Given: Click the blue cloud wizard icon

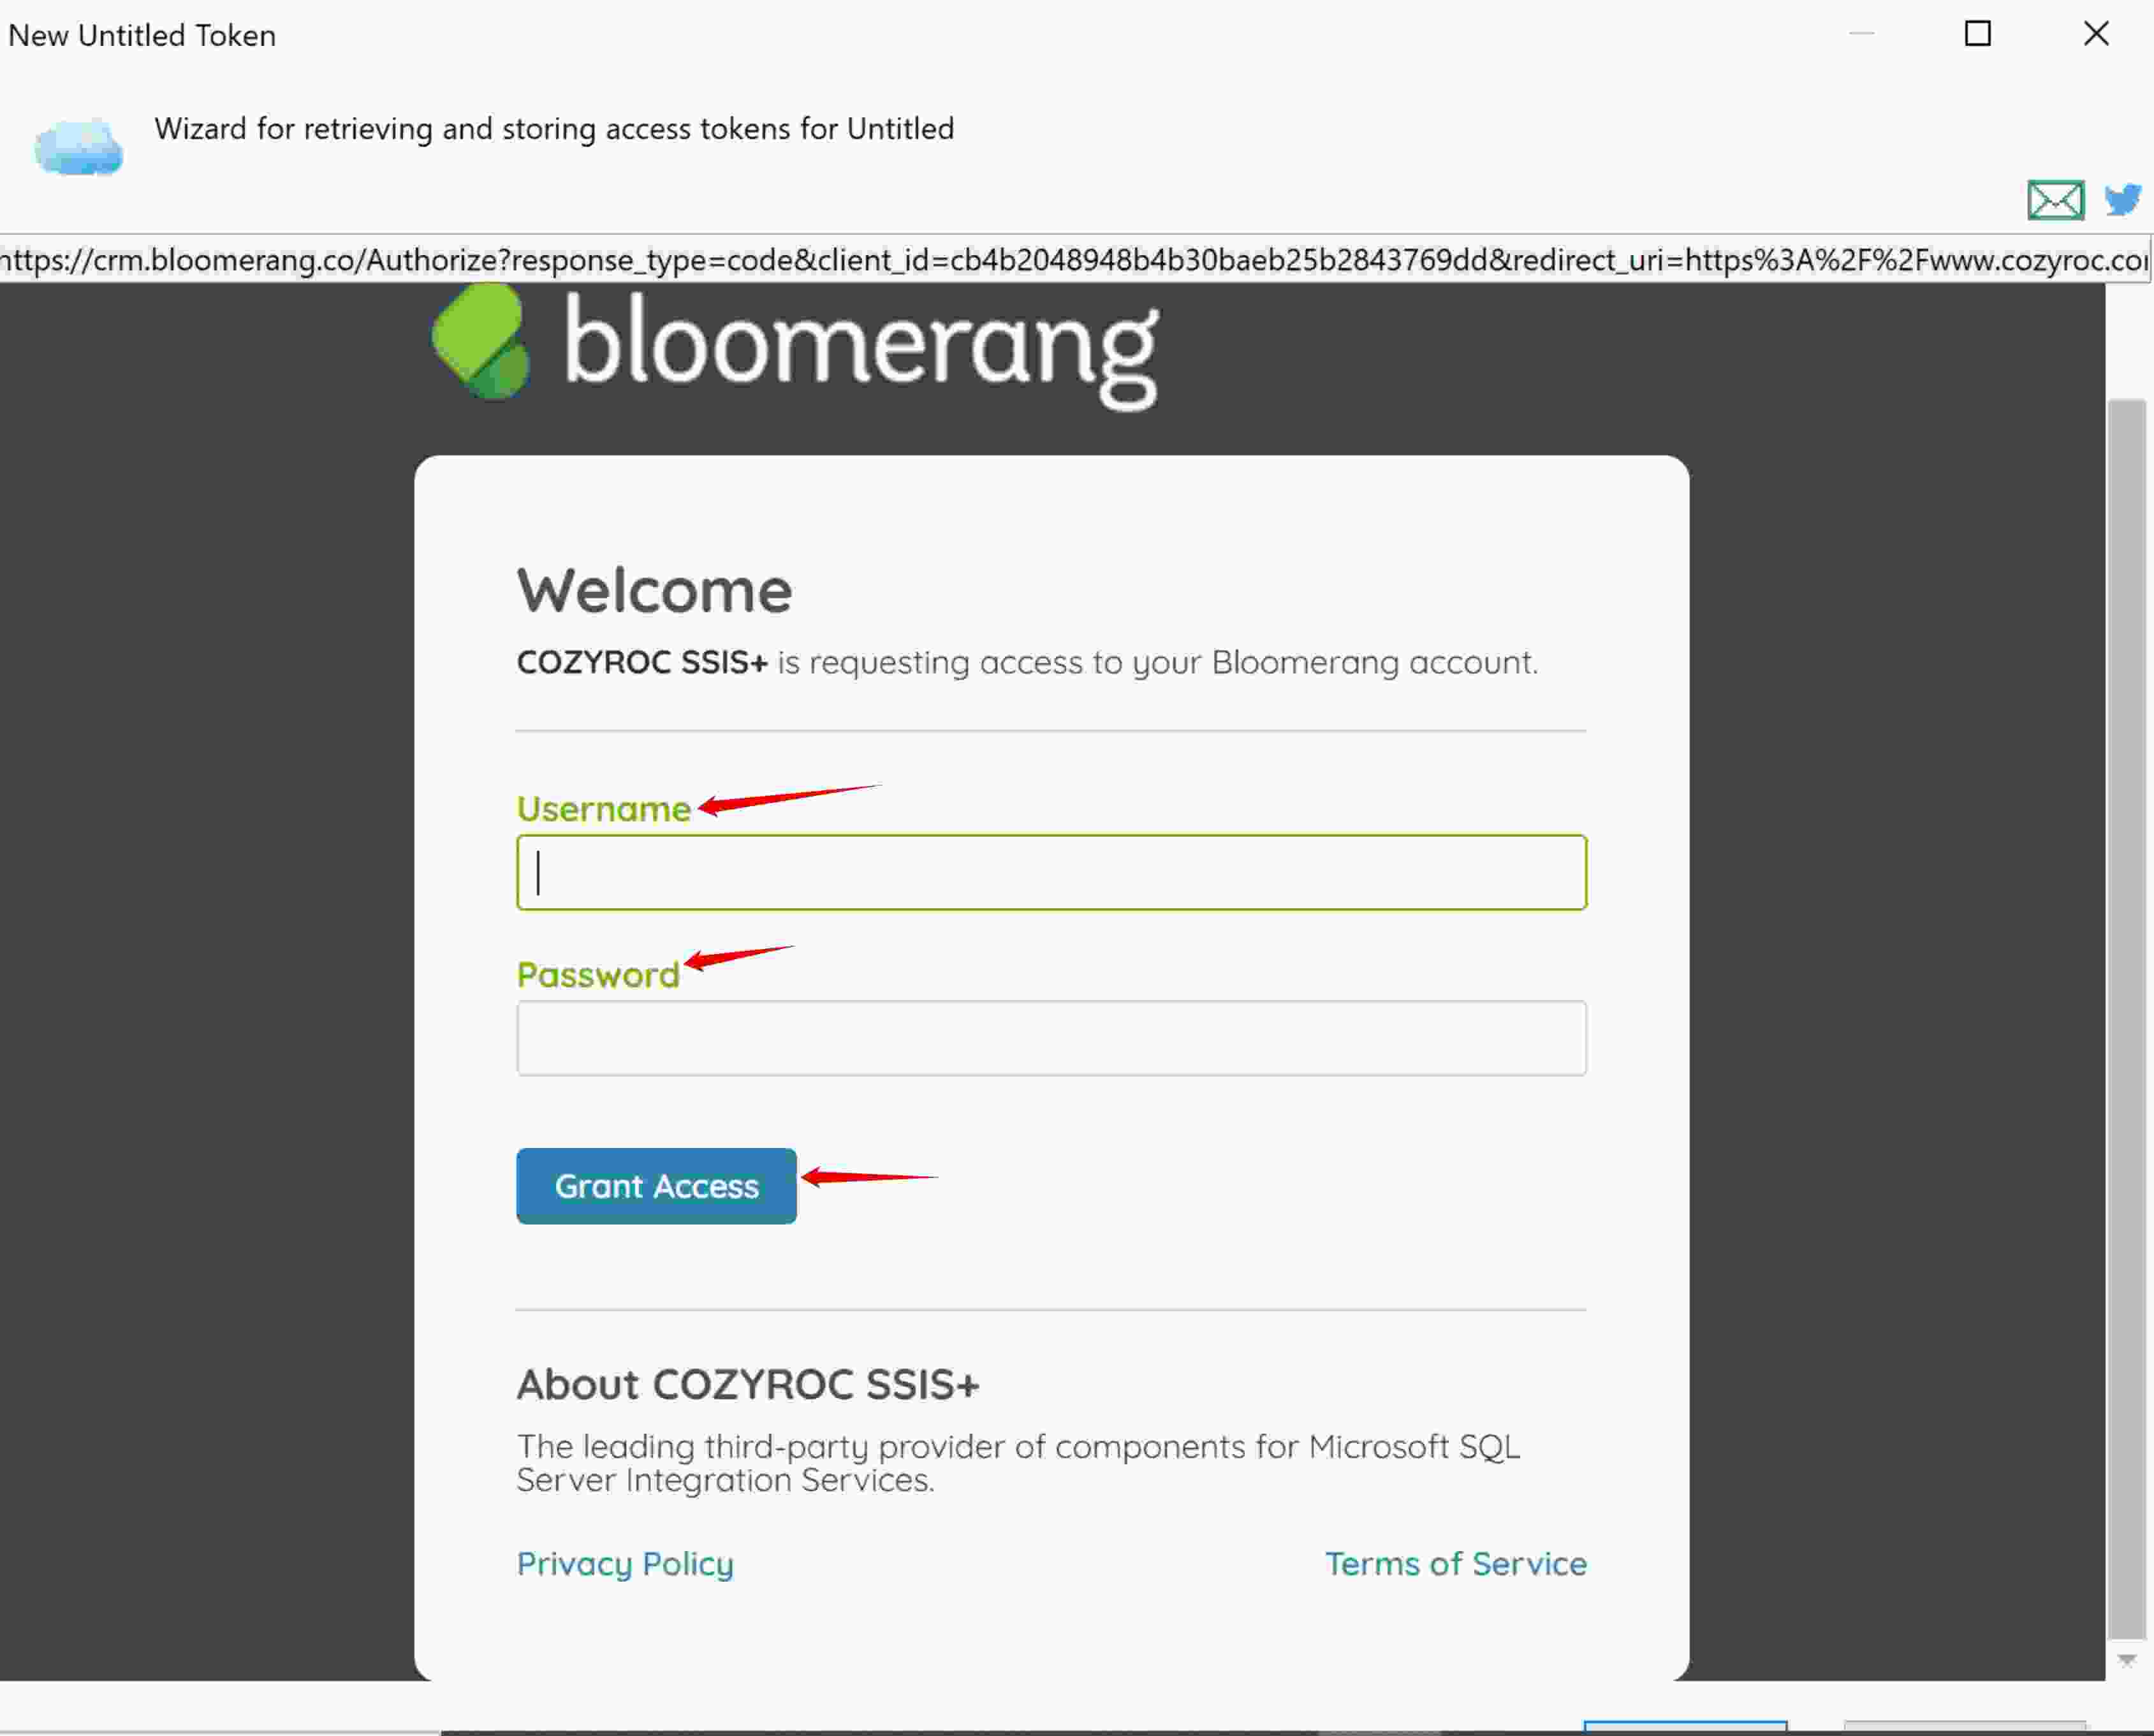Looking at the screenshot, I should [x=79, y=147].
